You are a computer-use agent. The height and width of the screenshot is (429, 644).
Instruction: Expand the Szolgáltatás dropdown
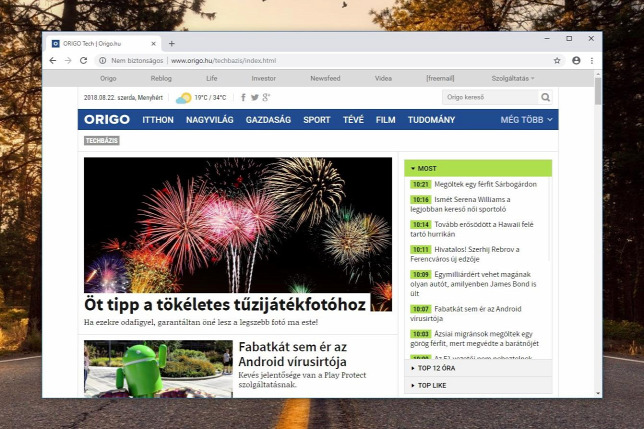coord(513,78)
